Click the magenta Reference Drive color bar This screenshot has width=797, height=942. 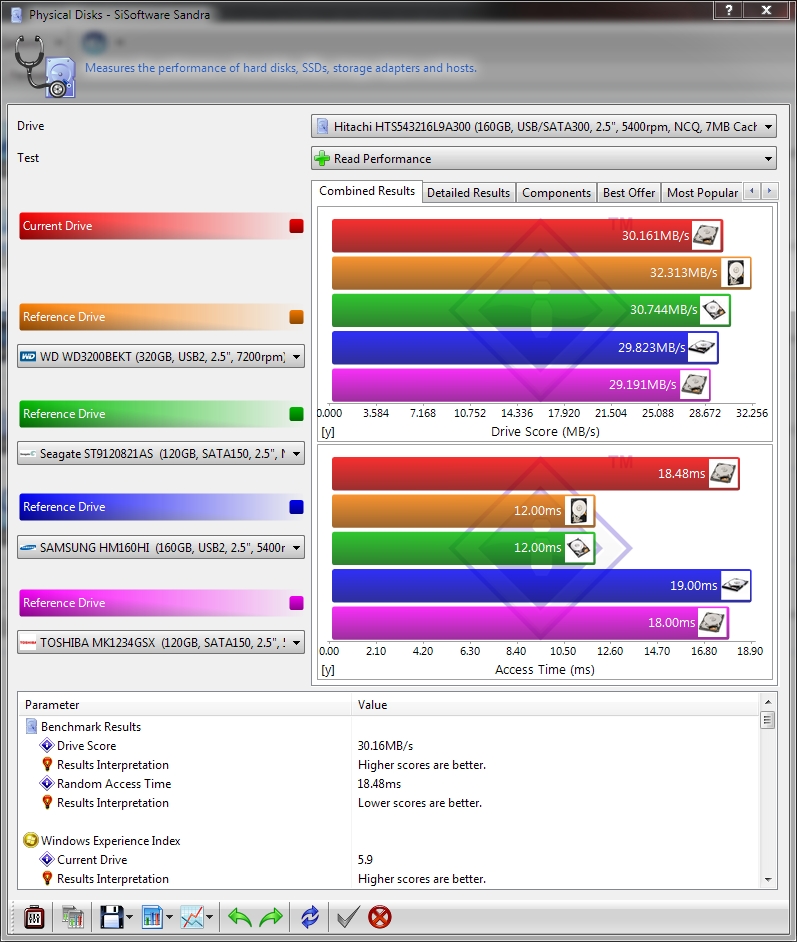click(x=162, y=603)
